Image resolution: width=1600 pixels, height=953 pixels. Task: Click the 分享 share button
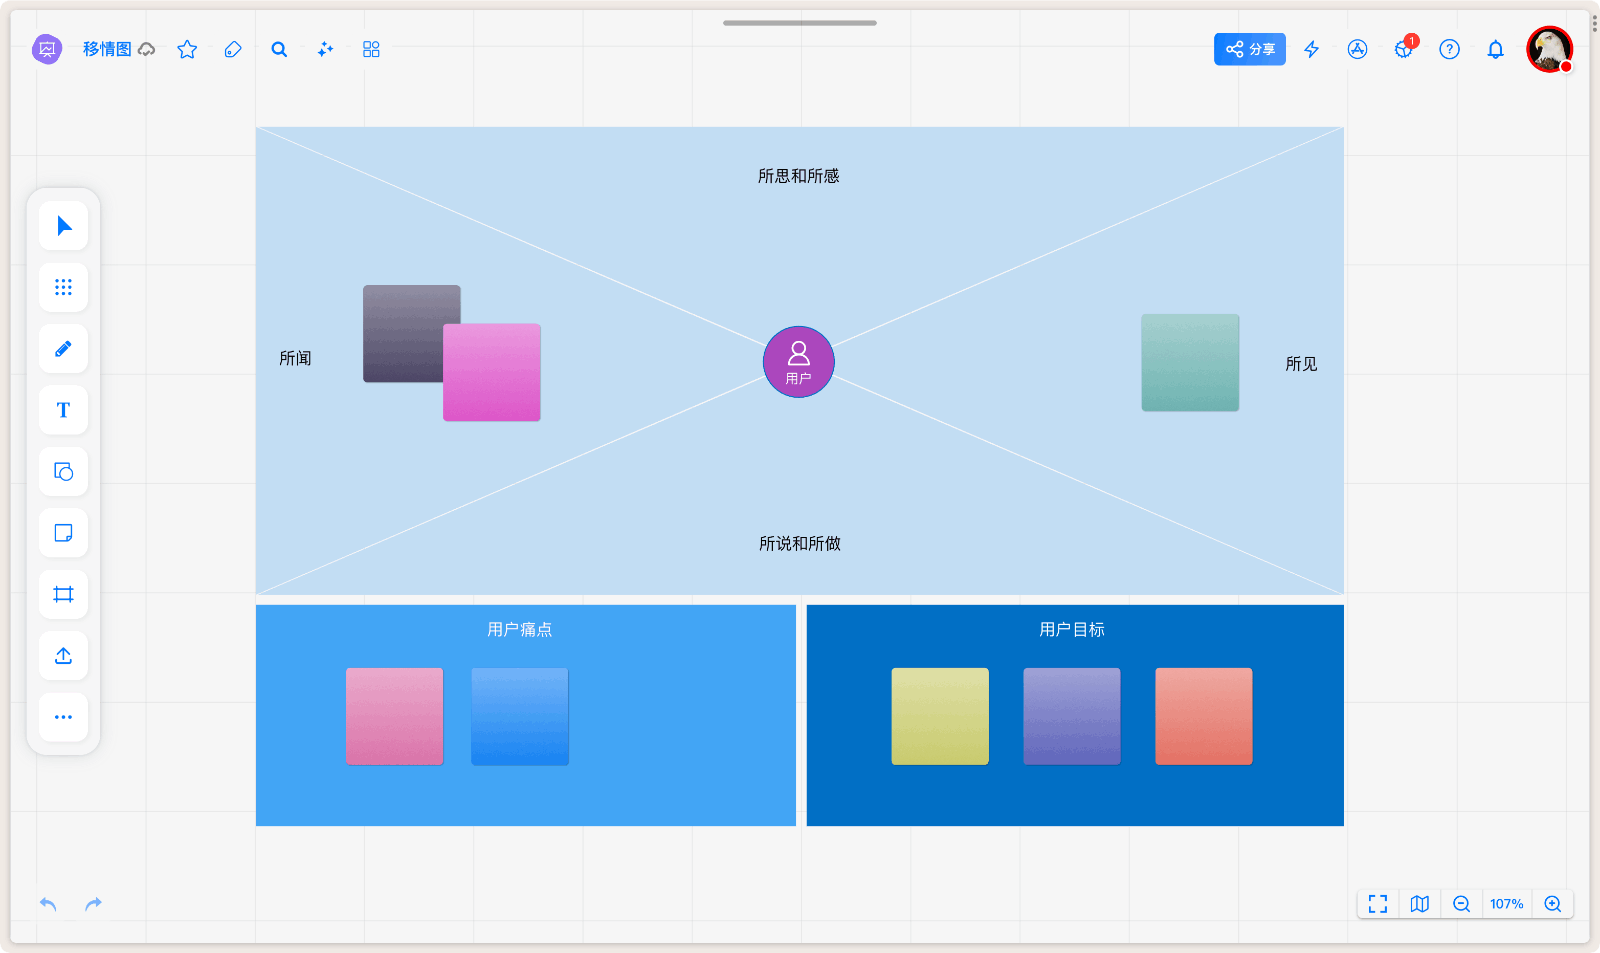click(x=1249, y=49)
